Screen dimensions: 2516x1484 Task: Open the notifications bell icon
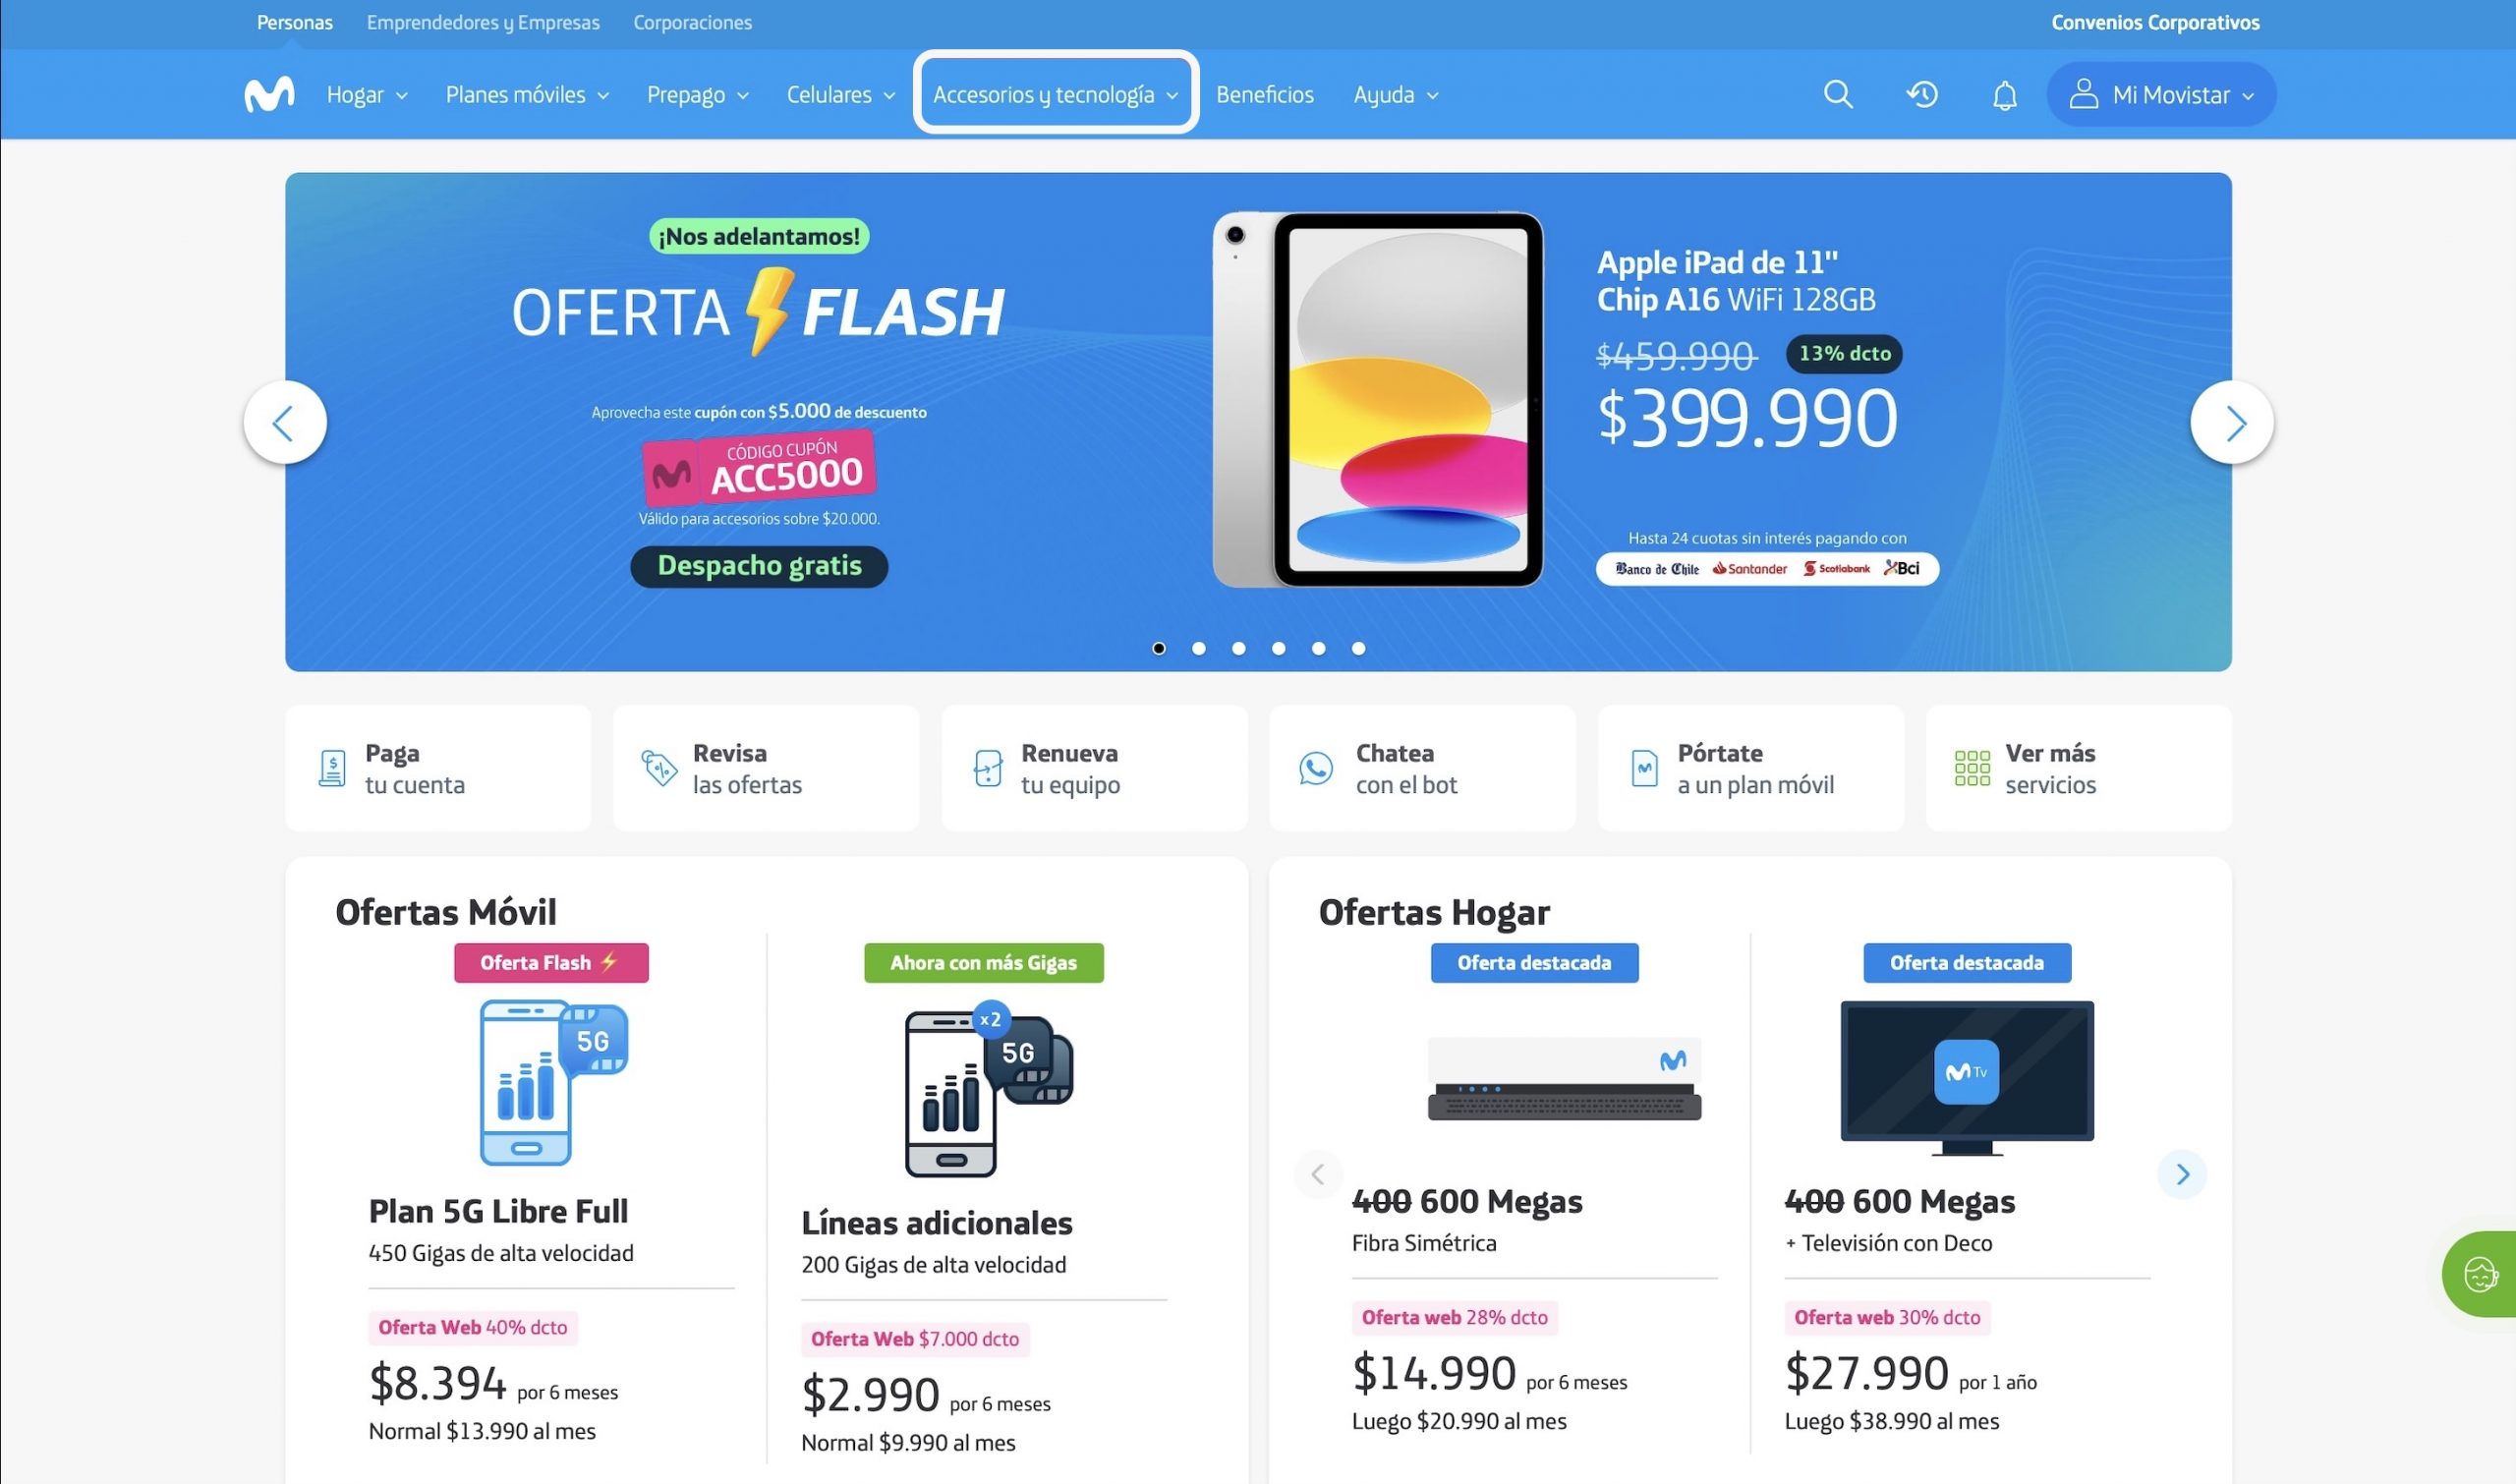[2004, 95]
